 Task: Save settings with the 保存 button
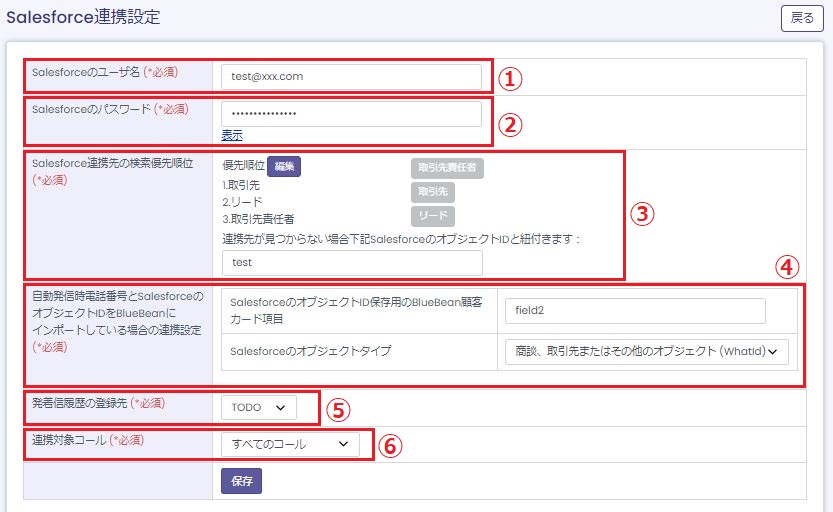[241, 481]
